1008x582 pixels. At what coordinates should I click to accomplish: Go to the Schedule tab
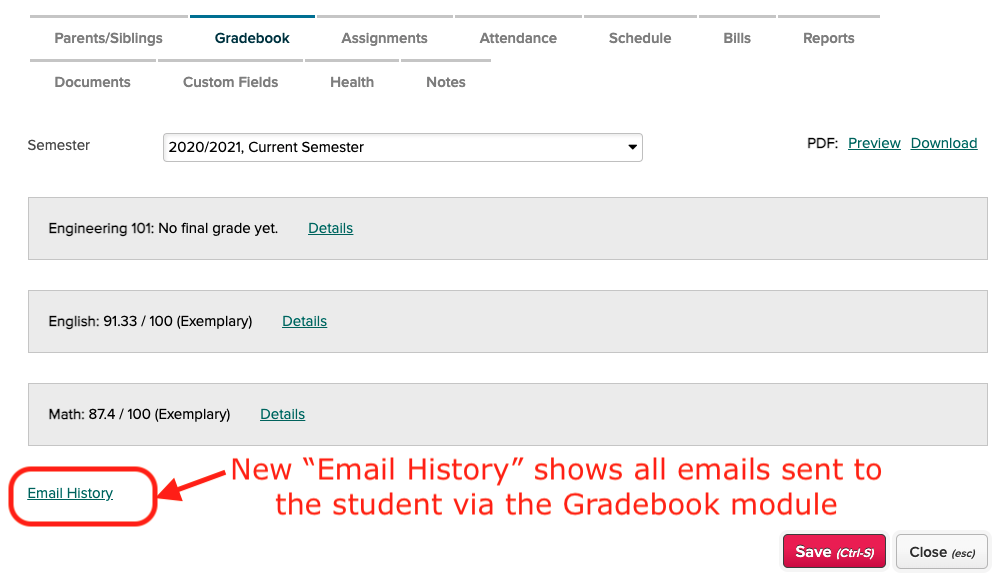(640, 39)
